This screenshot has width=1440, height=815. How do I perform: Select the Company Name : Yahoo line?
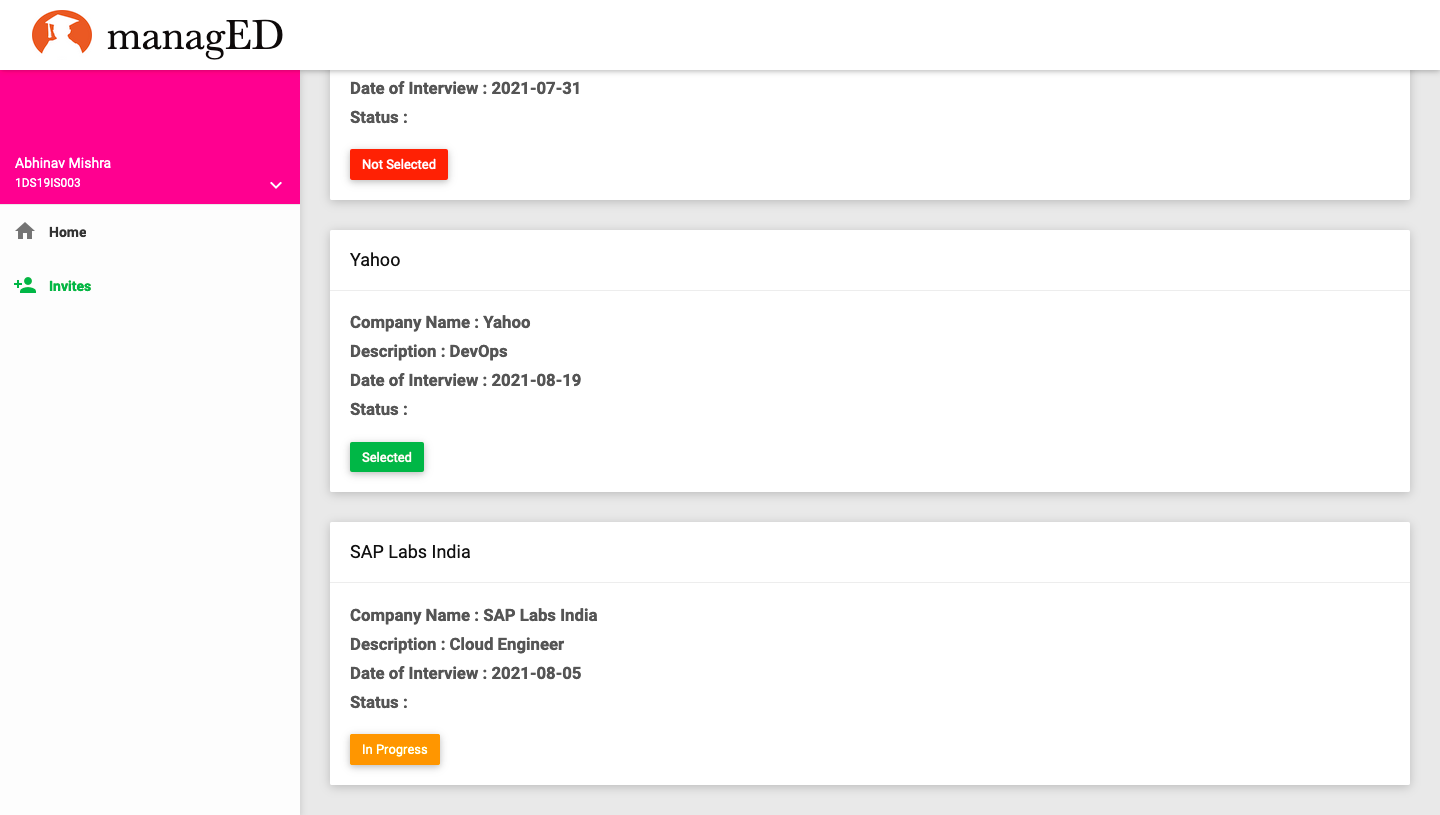click(x=440, y=322)
